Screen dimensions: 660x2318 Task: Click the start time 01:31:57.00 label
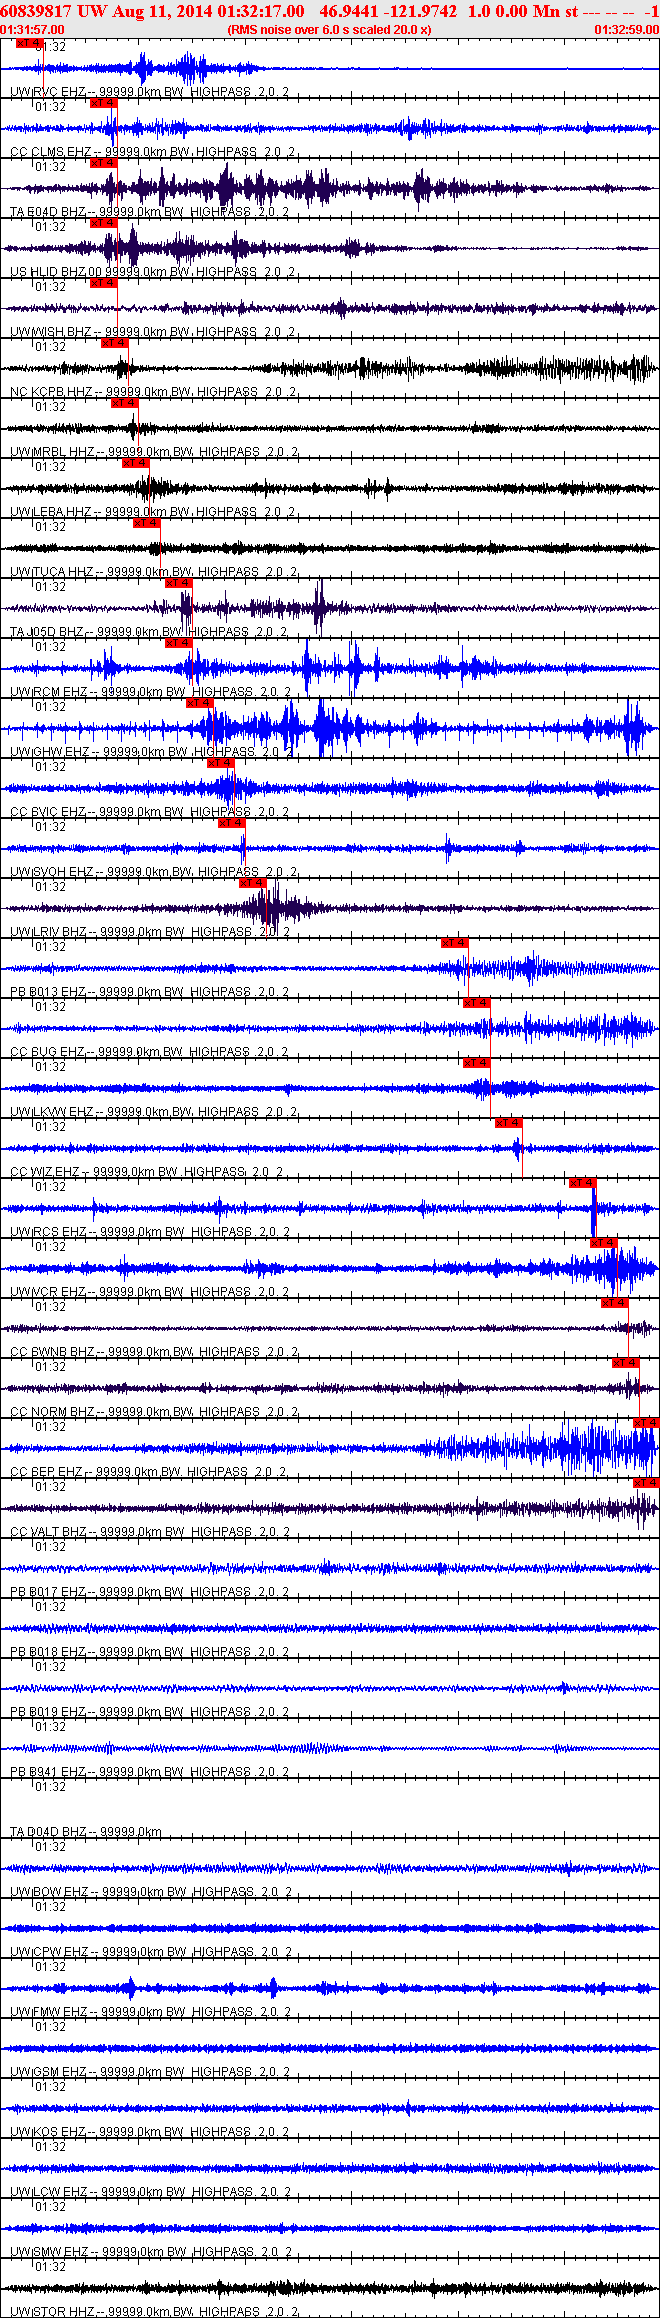(x=32, y=30)
